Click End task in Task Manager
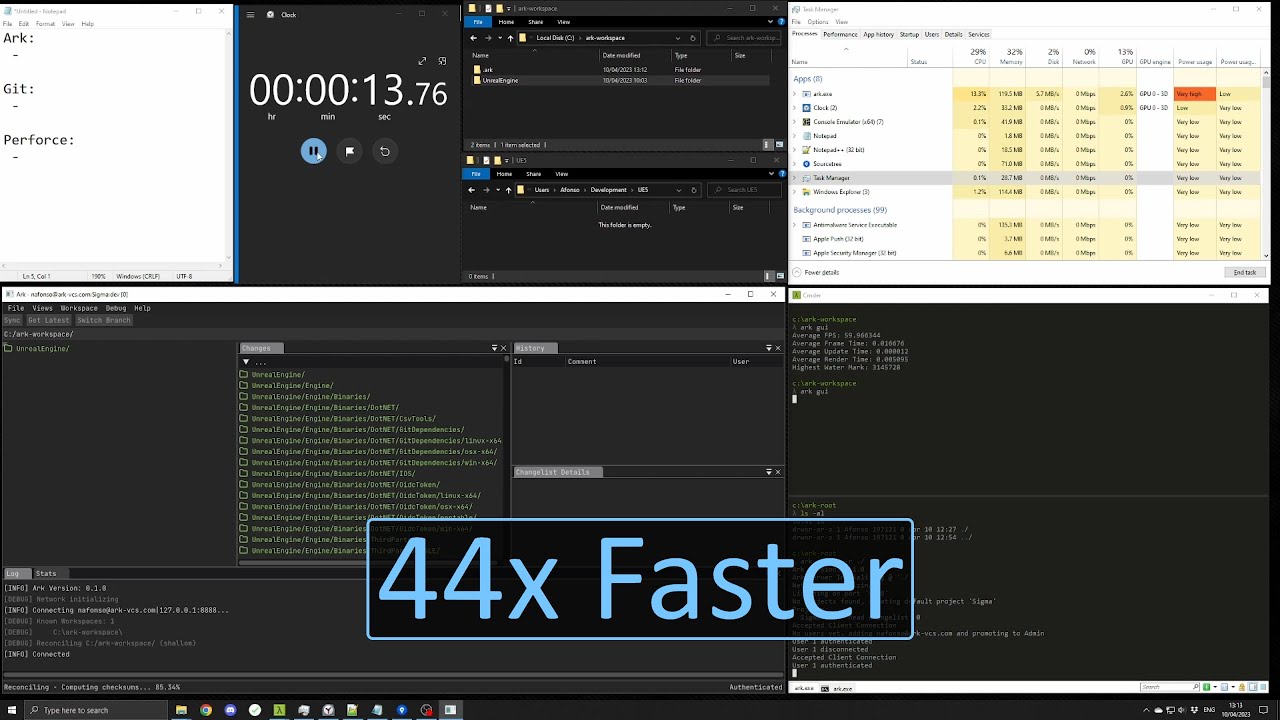The image size is (1280, 720). coord(1243,272)
